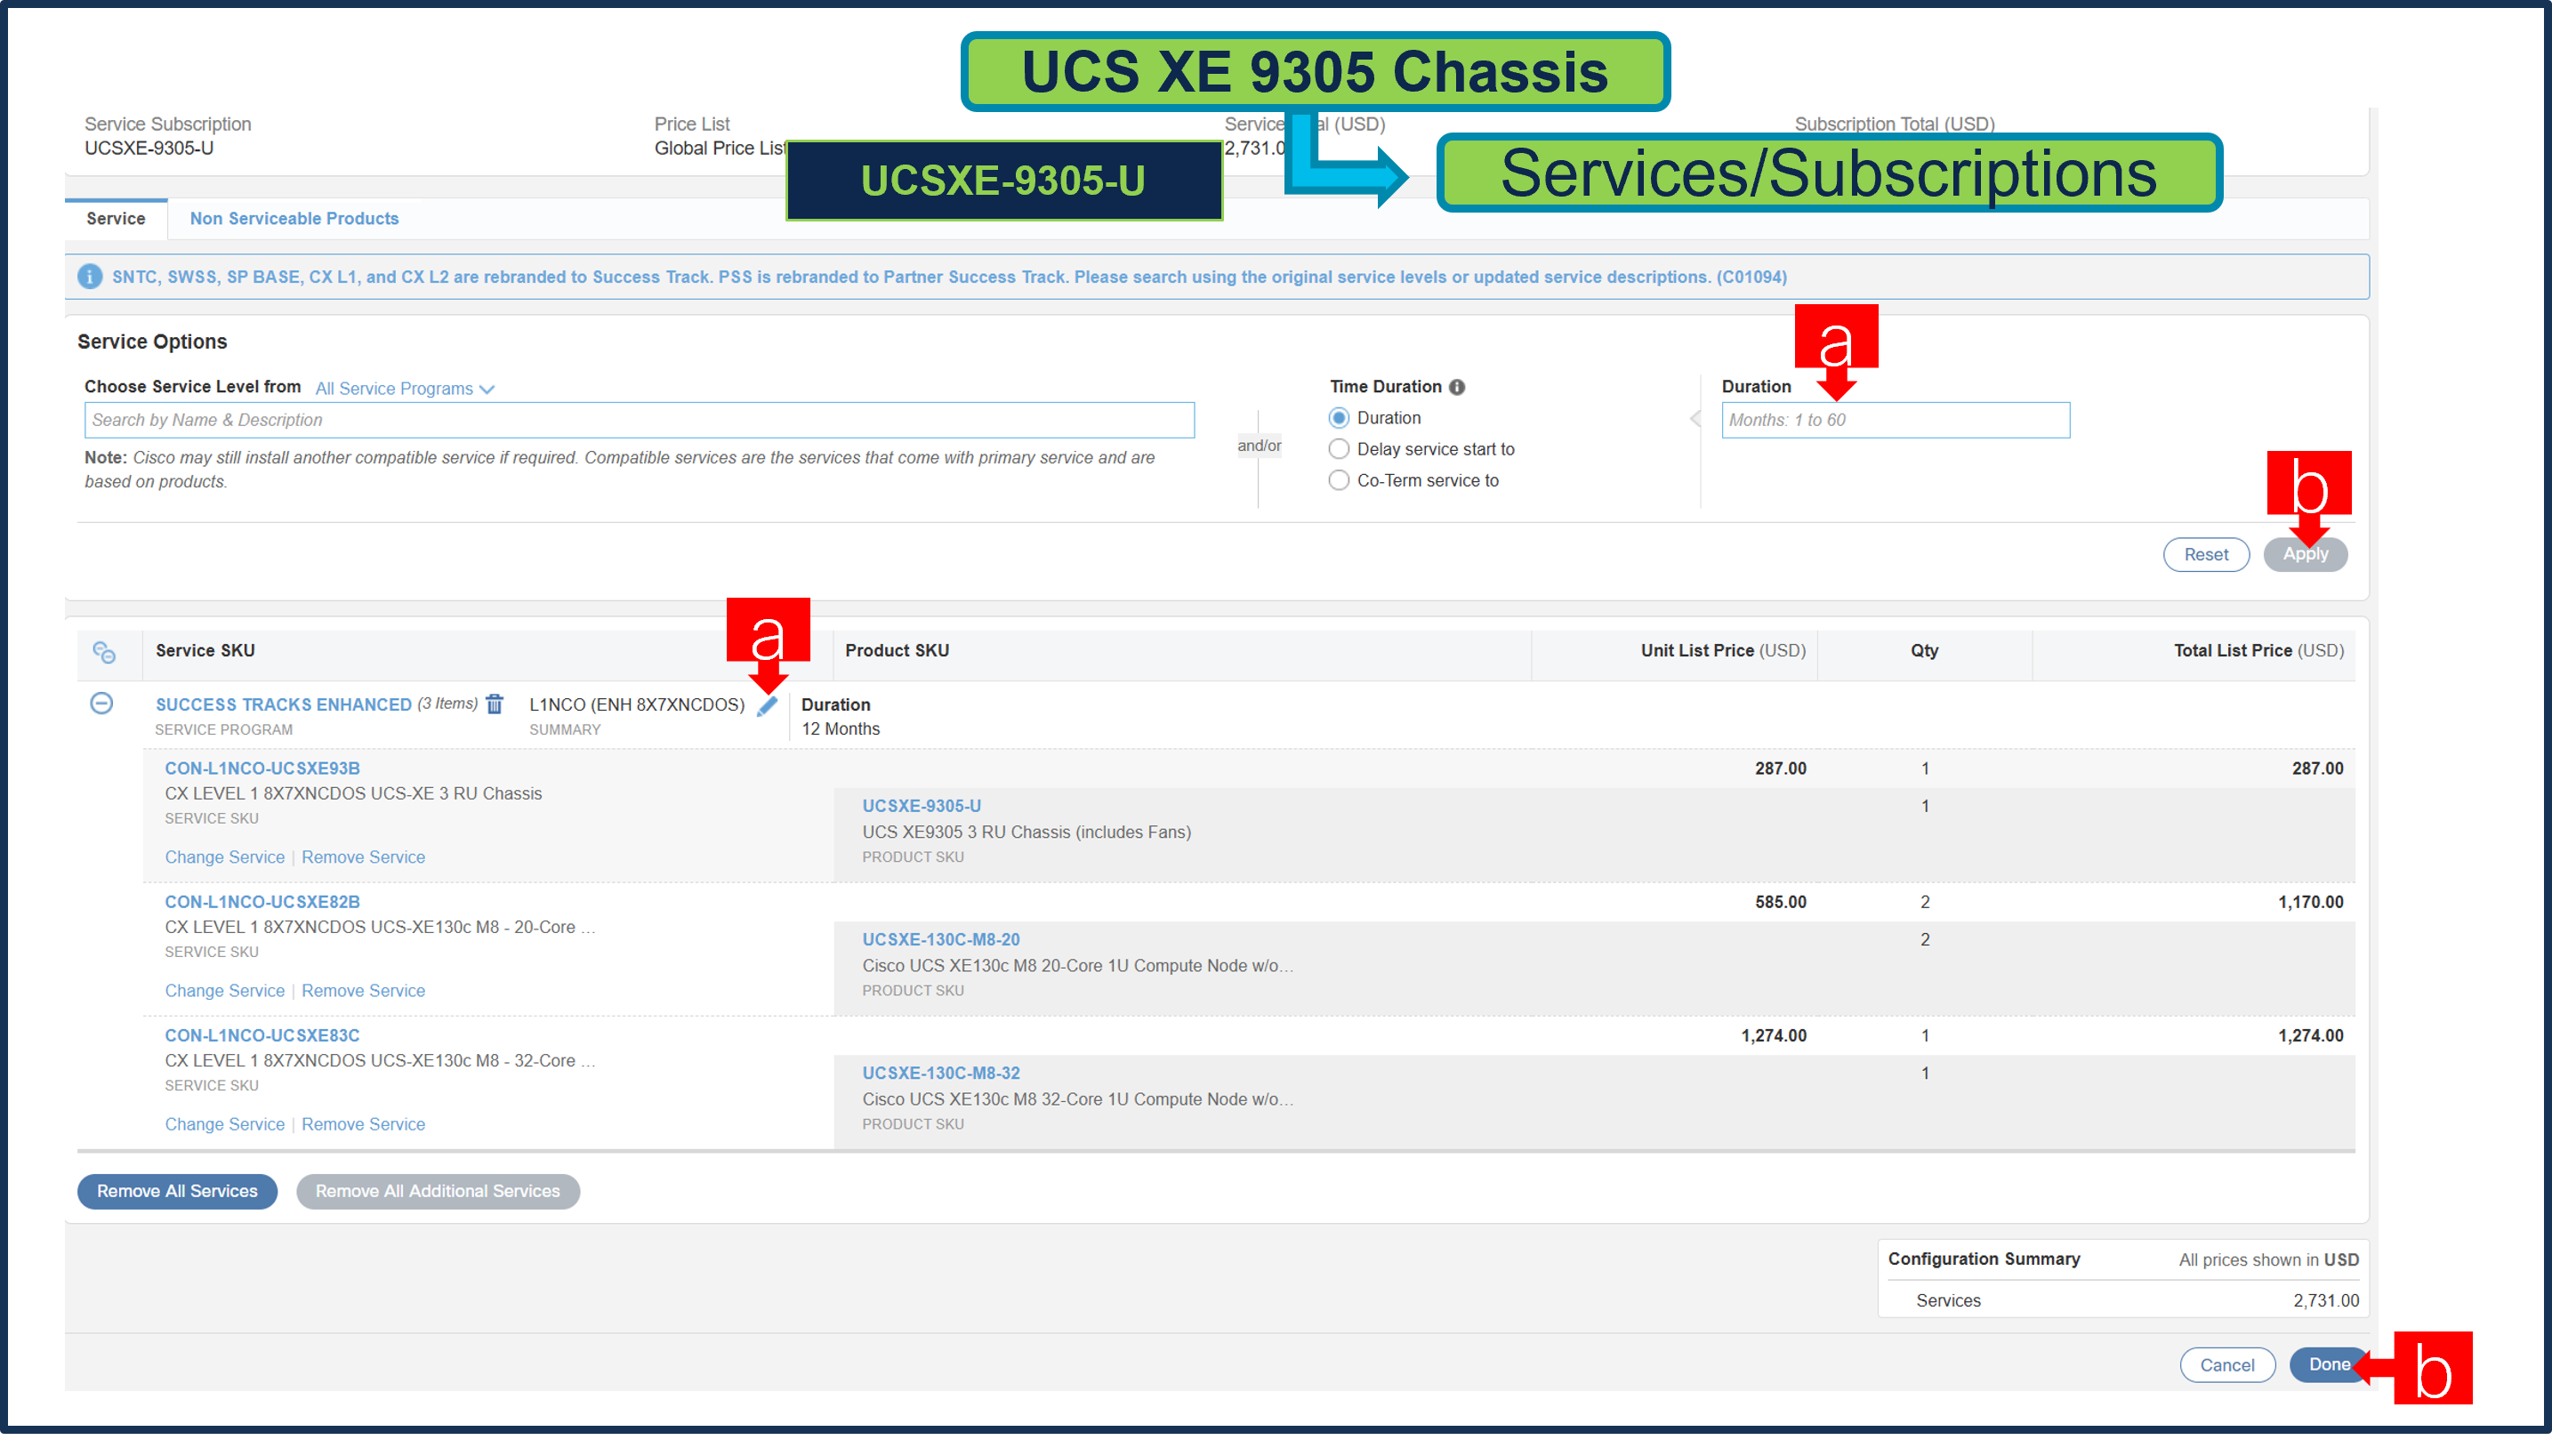
Task: Click Done to finish configuration
Action: [2329, 1364]
